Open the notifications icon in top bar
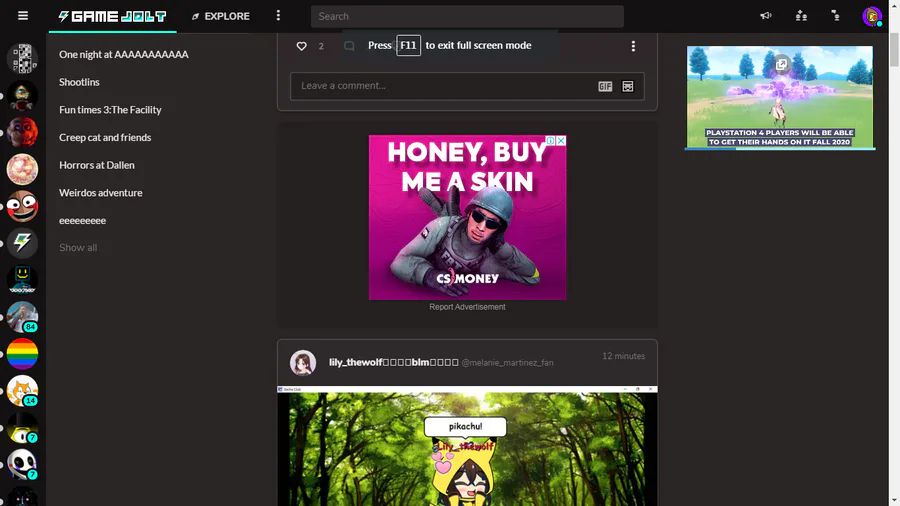 [836, 16]
